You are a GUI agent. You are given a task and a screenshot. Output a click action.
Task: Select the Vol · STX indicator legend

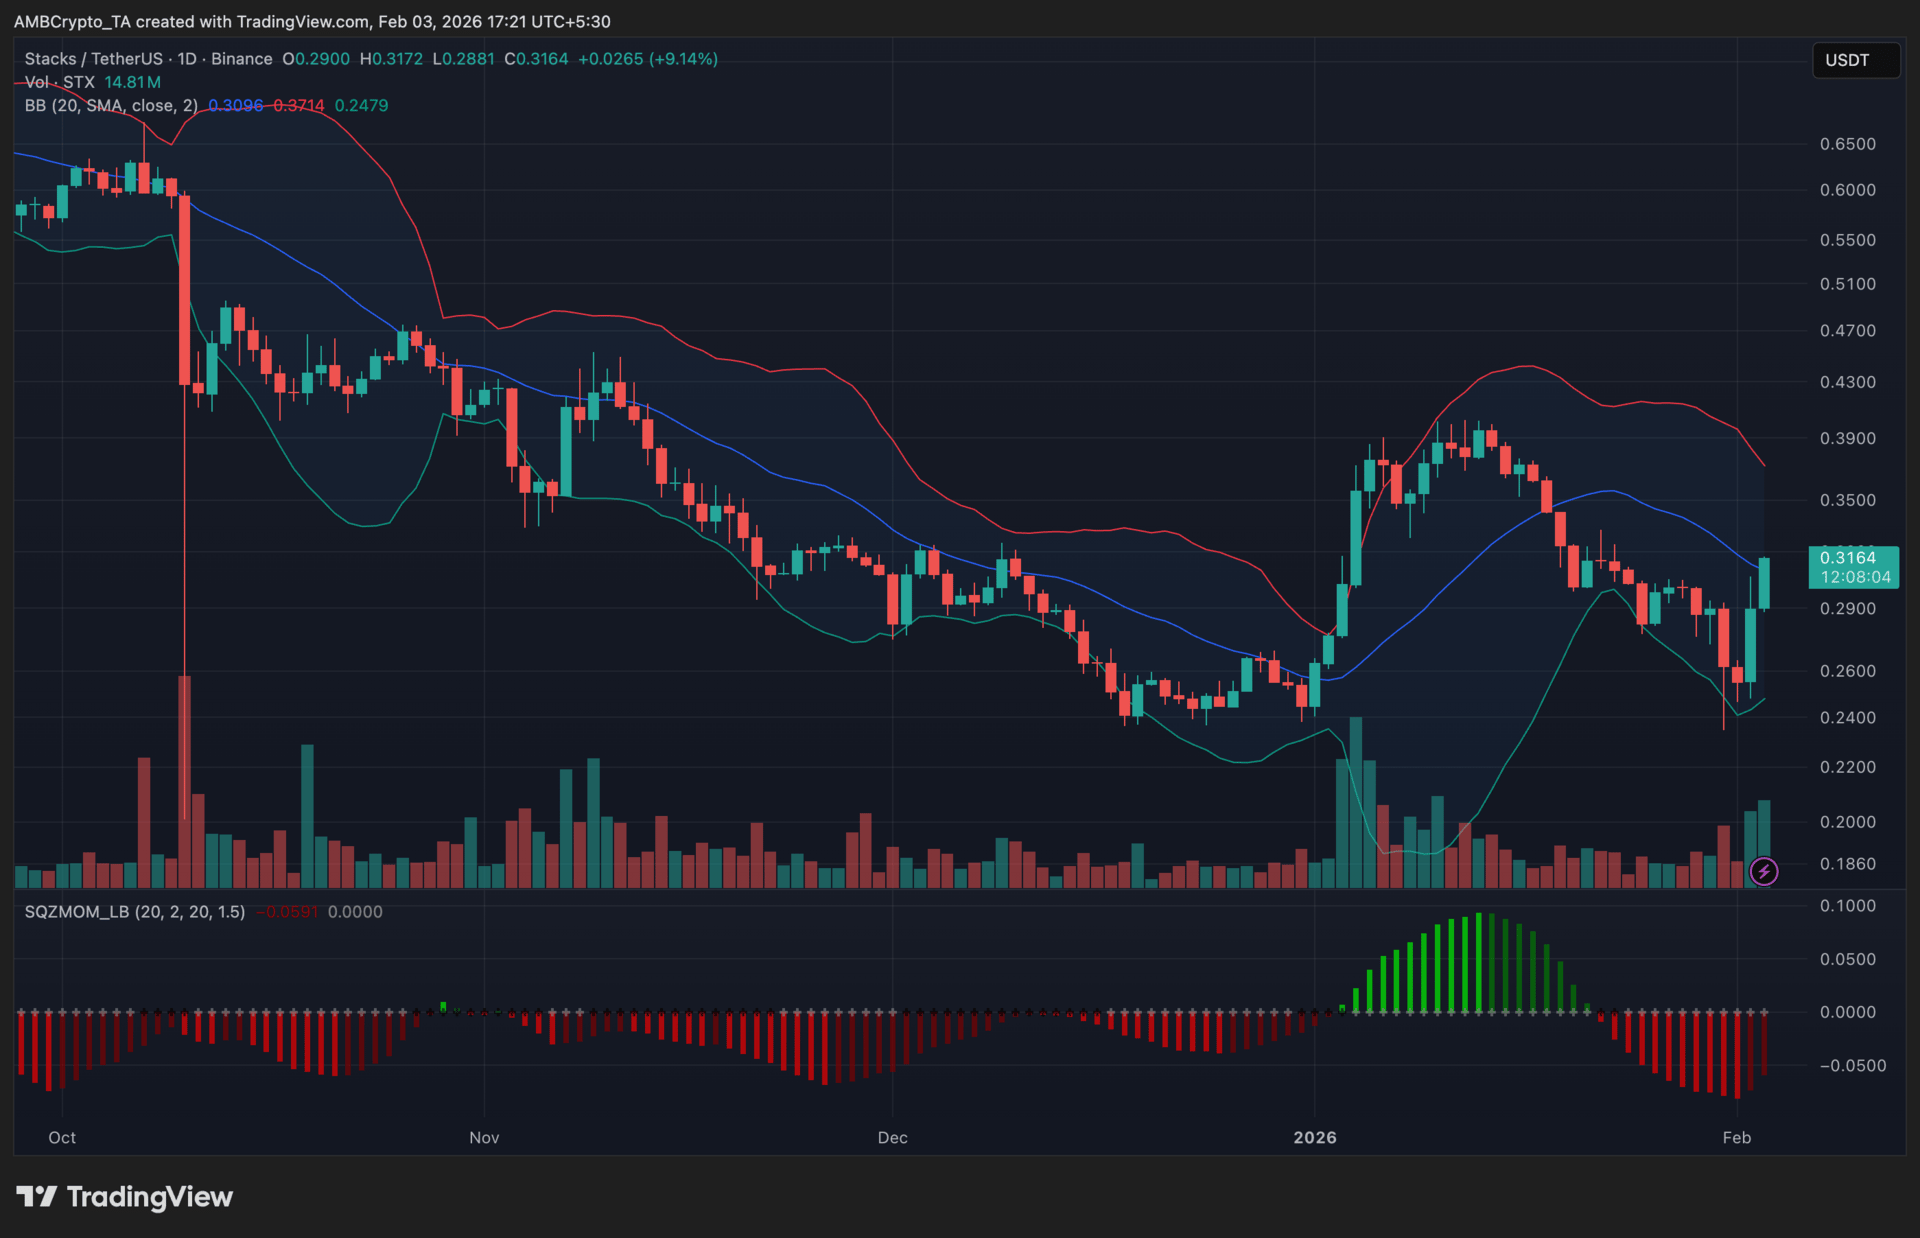point(60,82)
